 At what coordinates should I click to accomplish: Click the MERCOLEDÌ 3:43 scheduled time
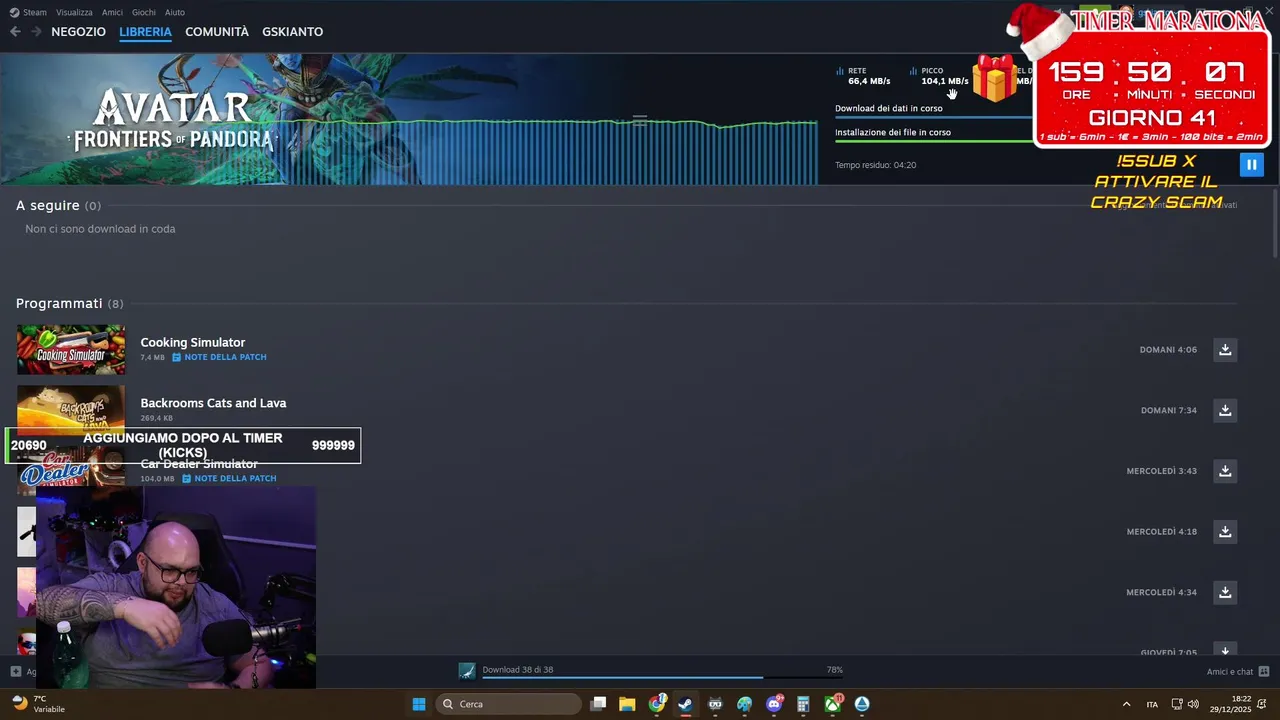tap(1161, 471)
